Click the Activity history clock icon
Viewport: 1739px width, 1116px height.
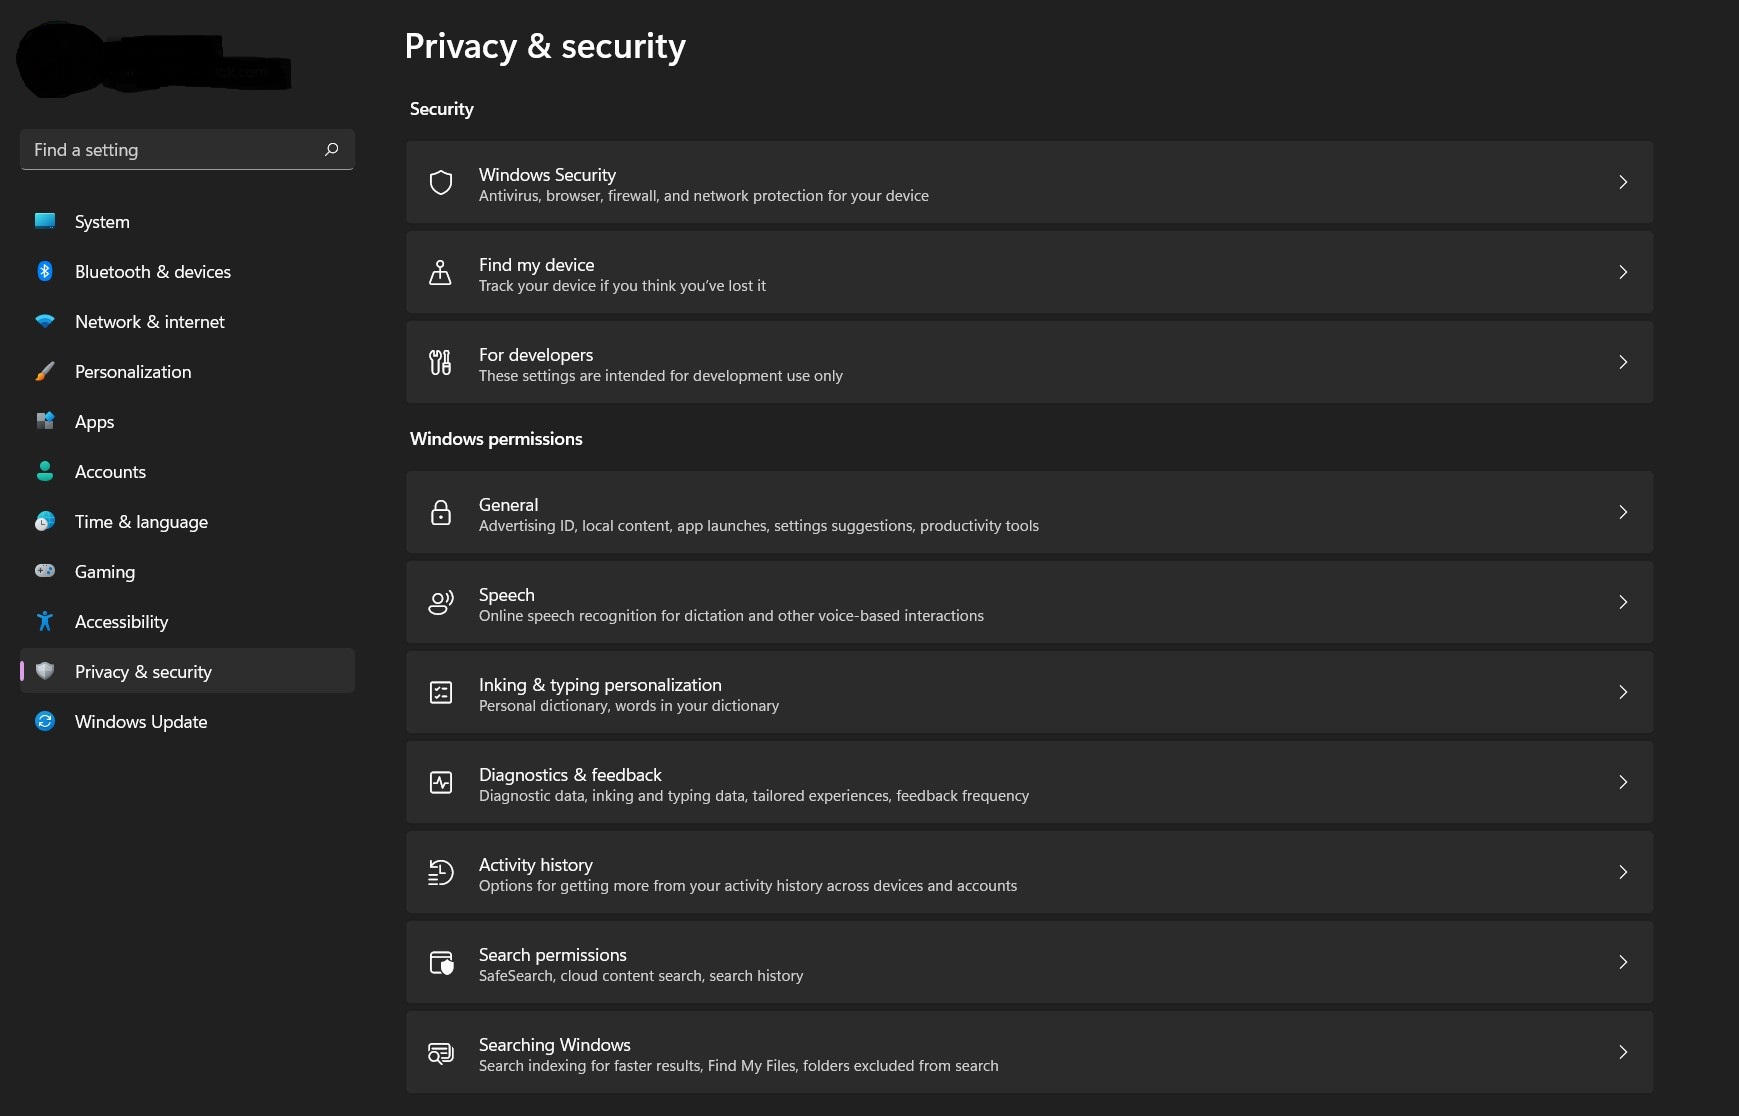pos(441,873)
